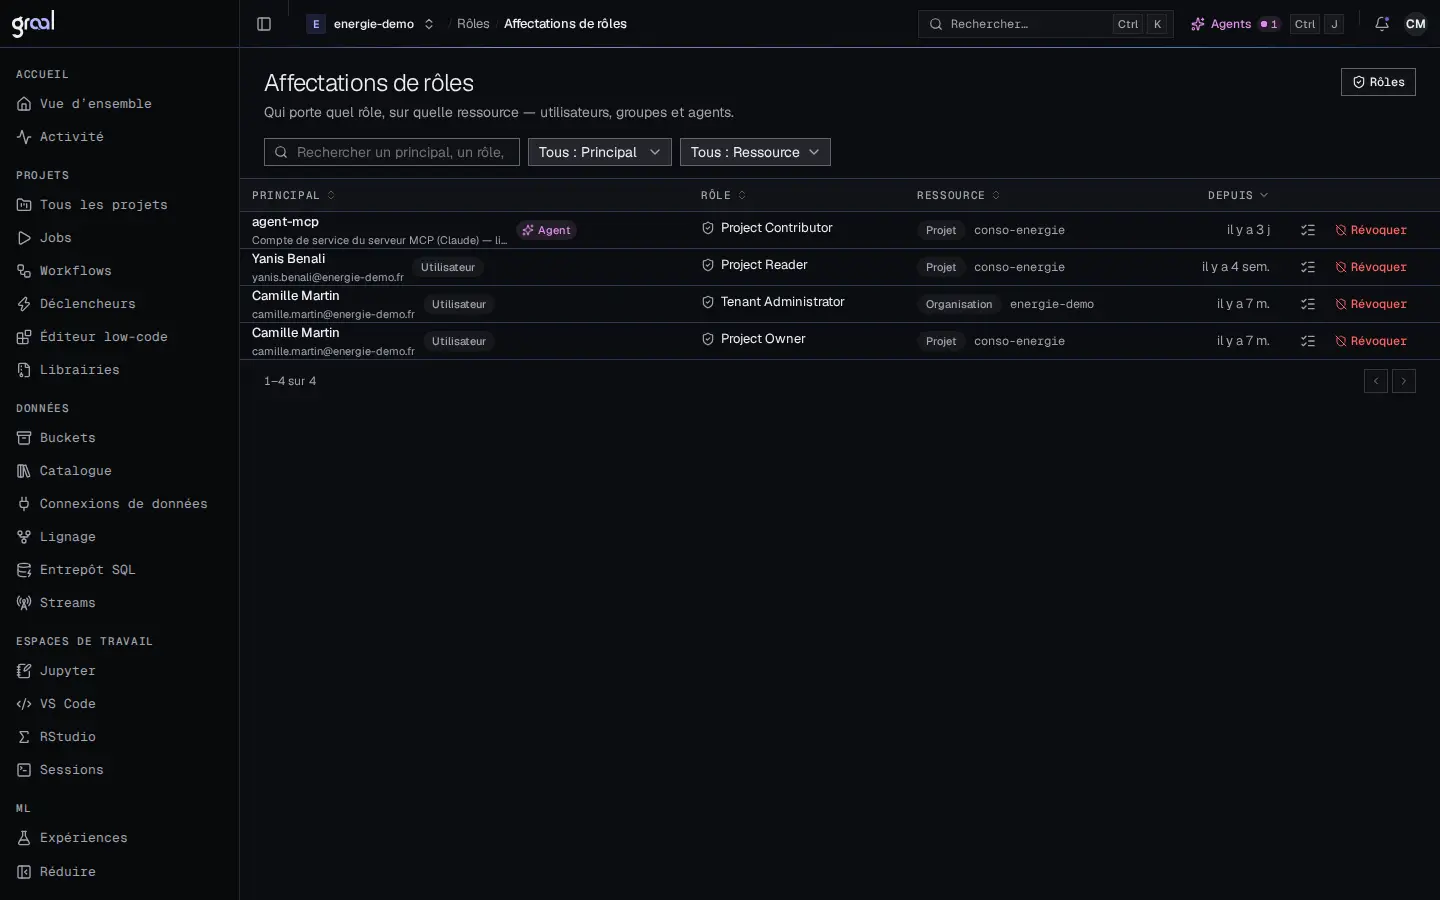Open Librairies page
The image size is (1440, 900).
click(x=120, y=370)
